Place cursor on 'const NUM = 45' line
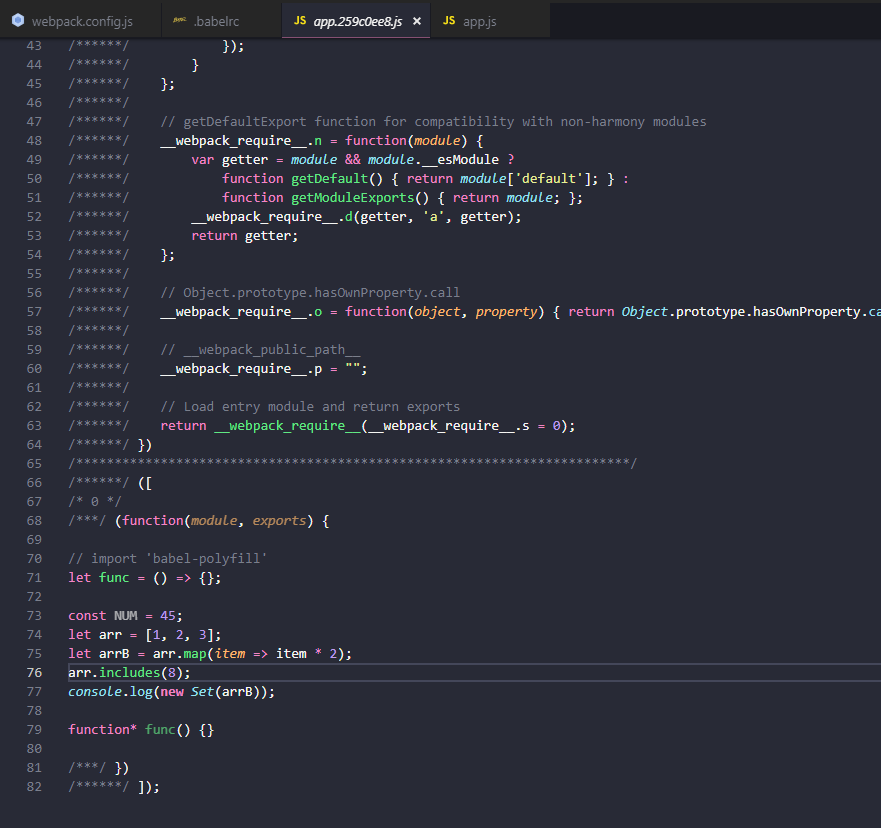Screen dimensions: 881x828 (125, 615)
